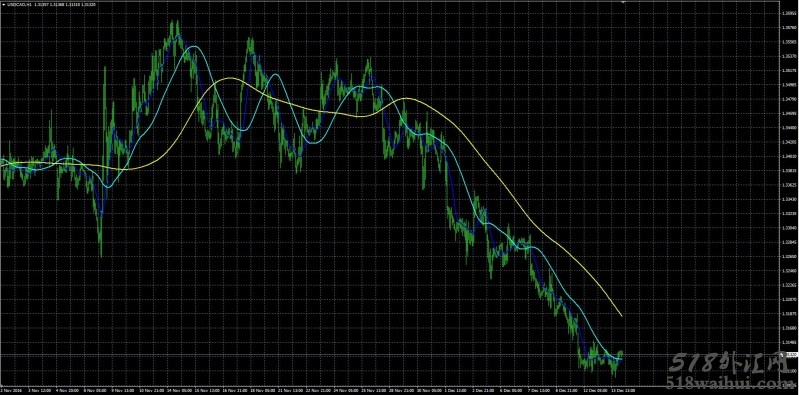Screen dimensions: 799x395
Task: Click the cyan moving average's highest peak
Action: pyautogui.click(x=193, y=46)
